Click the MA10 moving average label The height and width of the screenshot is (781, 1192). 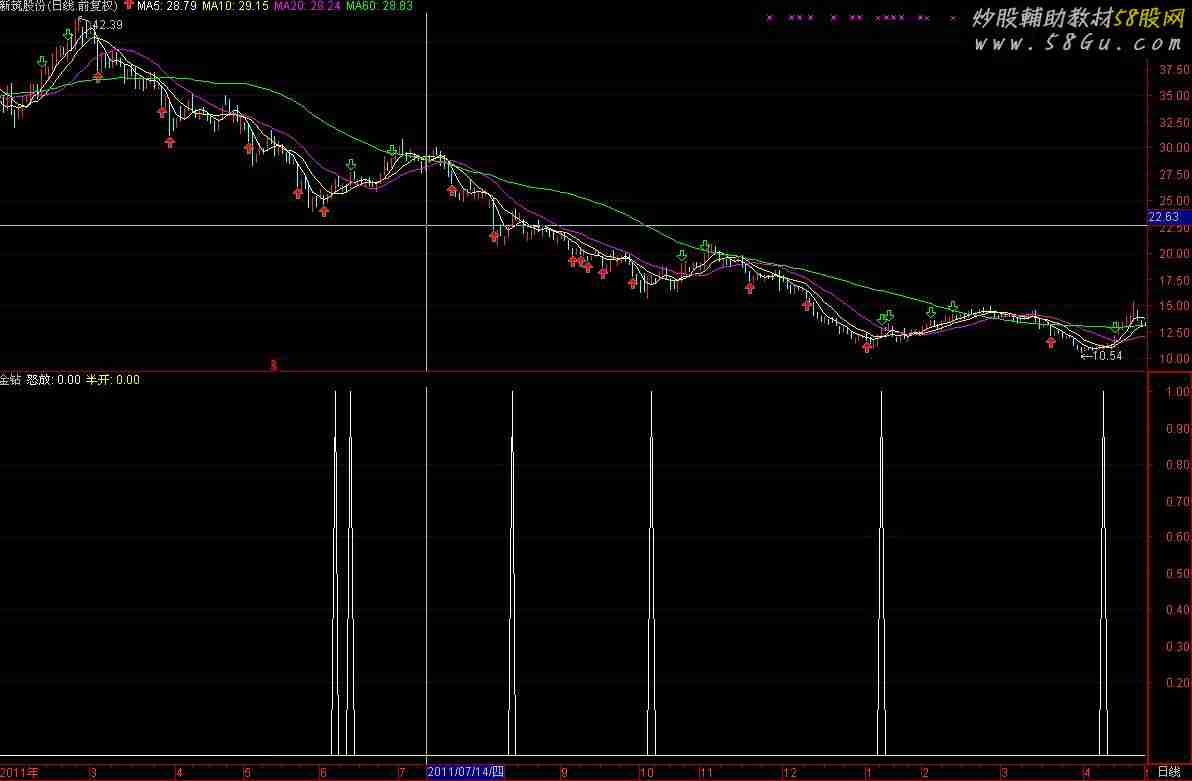(x=235, y=6)
